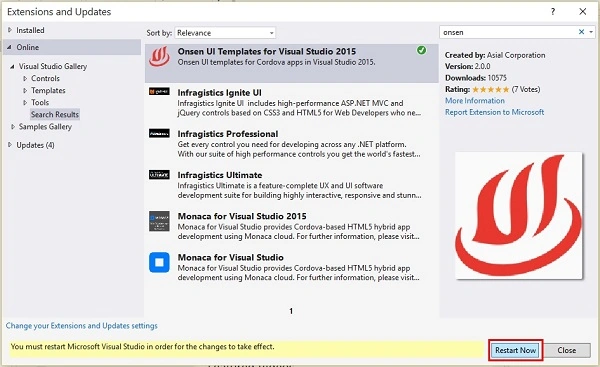Click the Infragistics Ultimate icon
600x367 pixels.
point(159,175)
